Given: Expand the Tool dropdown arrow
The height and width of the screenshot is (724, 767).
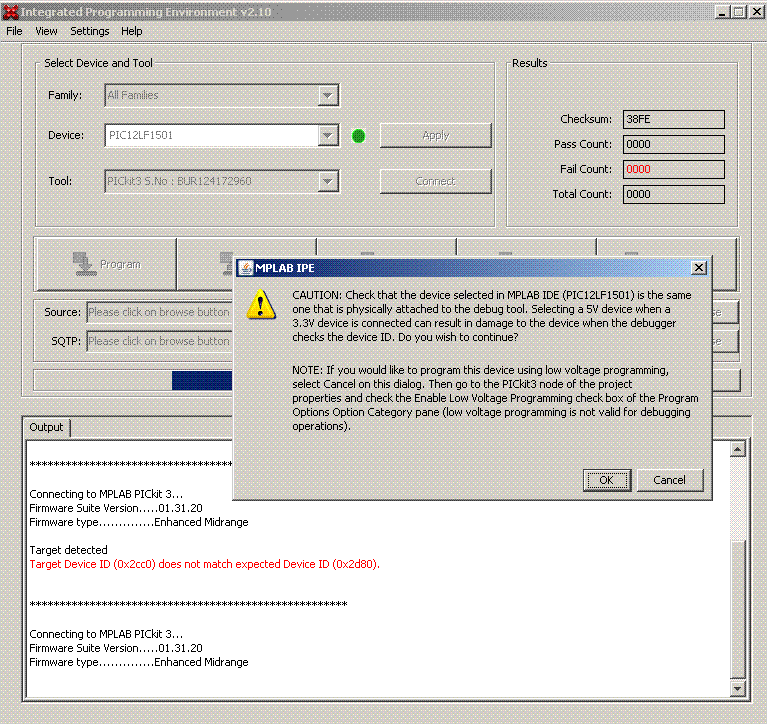Looking at the screenshot, I should point(328,181).
